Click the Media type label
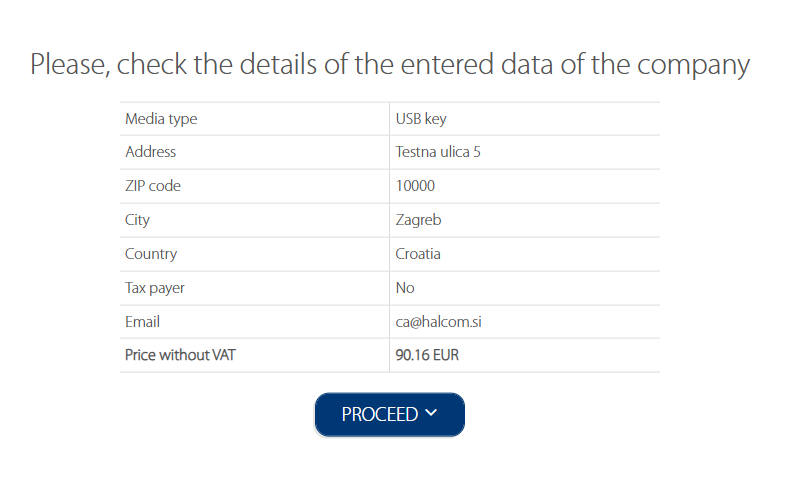The width and height of the screenshot is (806, 490). tap(161, 119)
